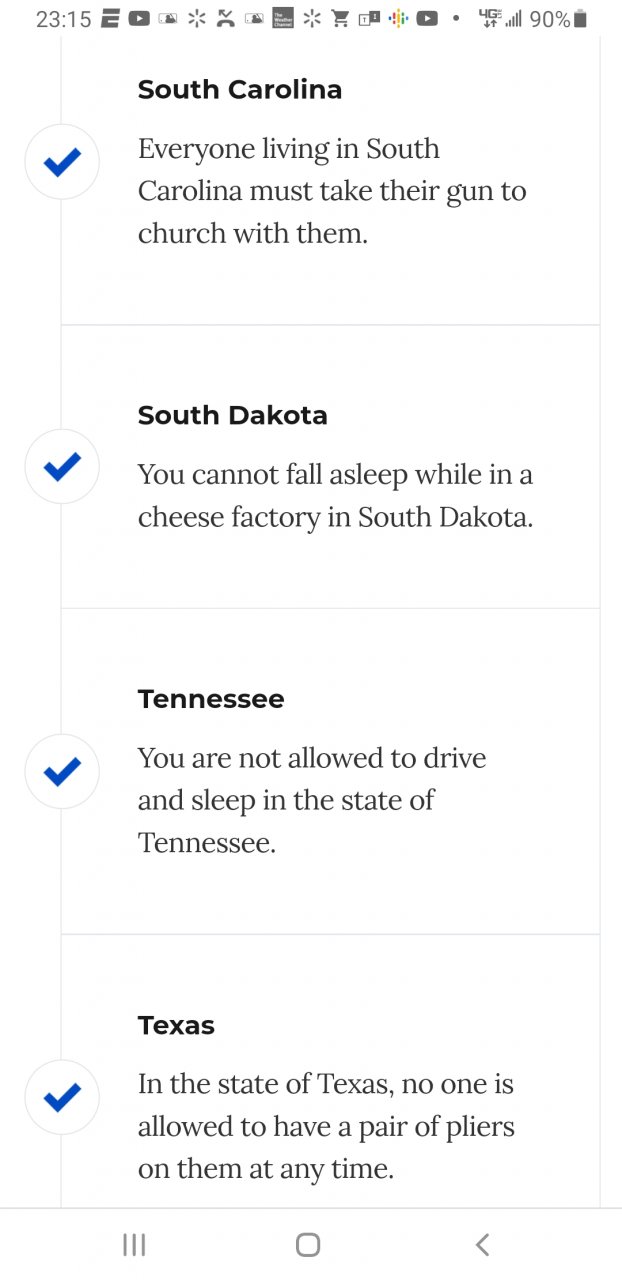Select the Texas heading
The width and height of the screenshot is (622, 1280).
[x=176, y=1025]
